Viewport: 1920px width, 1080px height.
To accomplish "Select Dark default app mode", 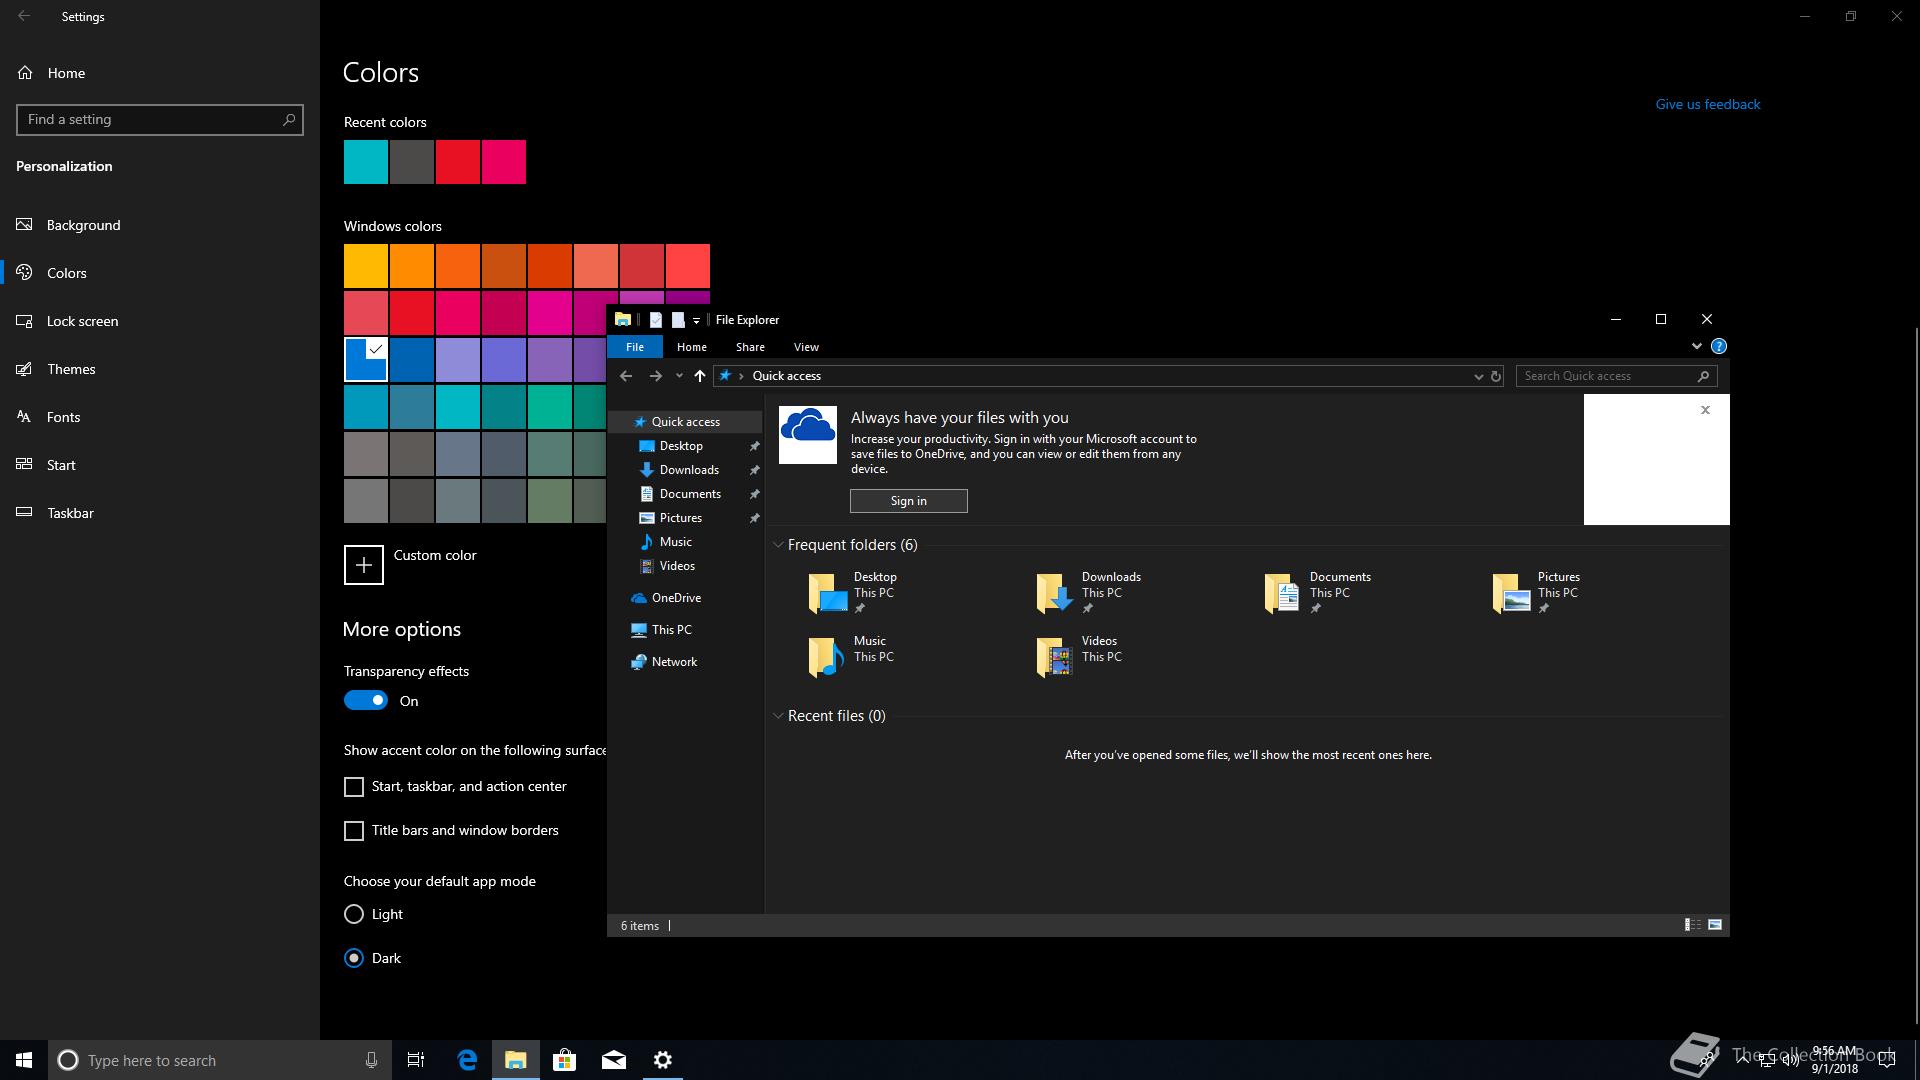I will [x=354, y=958].
